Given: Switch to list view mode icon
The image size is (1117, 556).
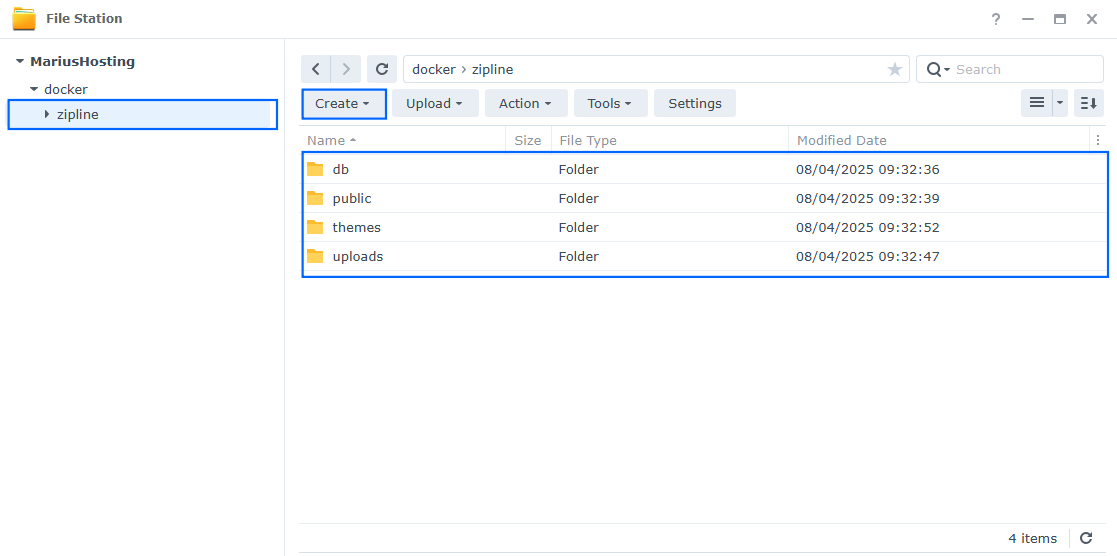Looking at the screenshot, I should [x=1037, y=103].
